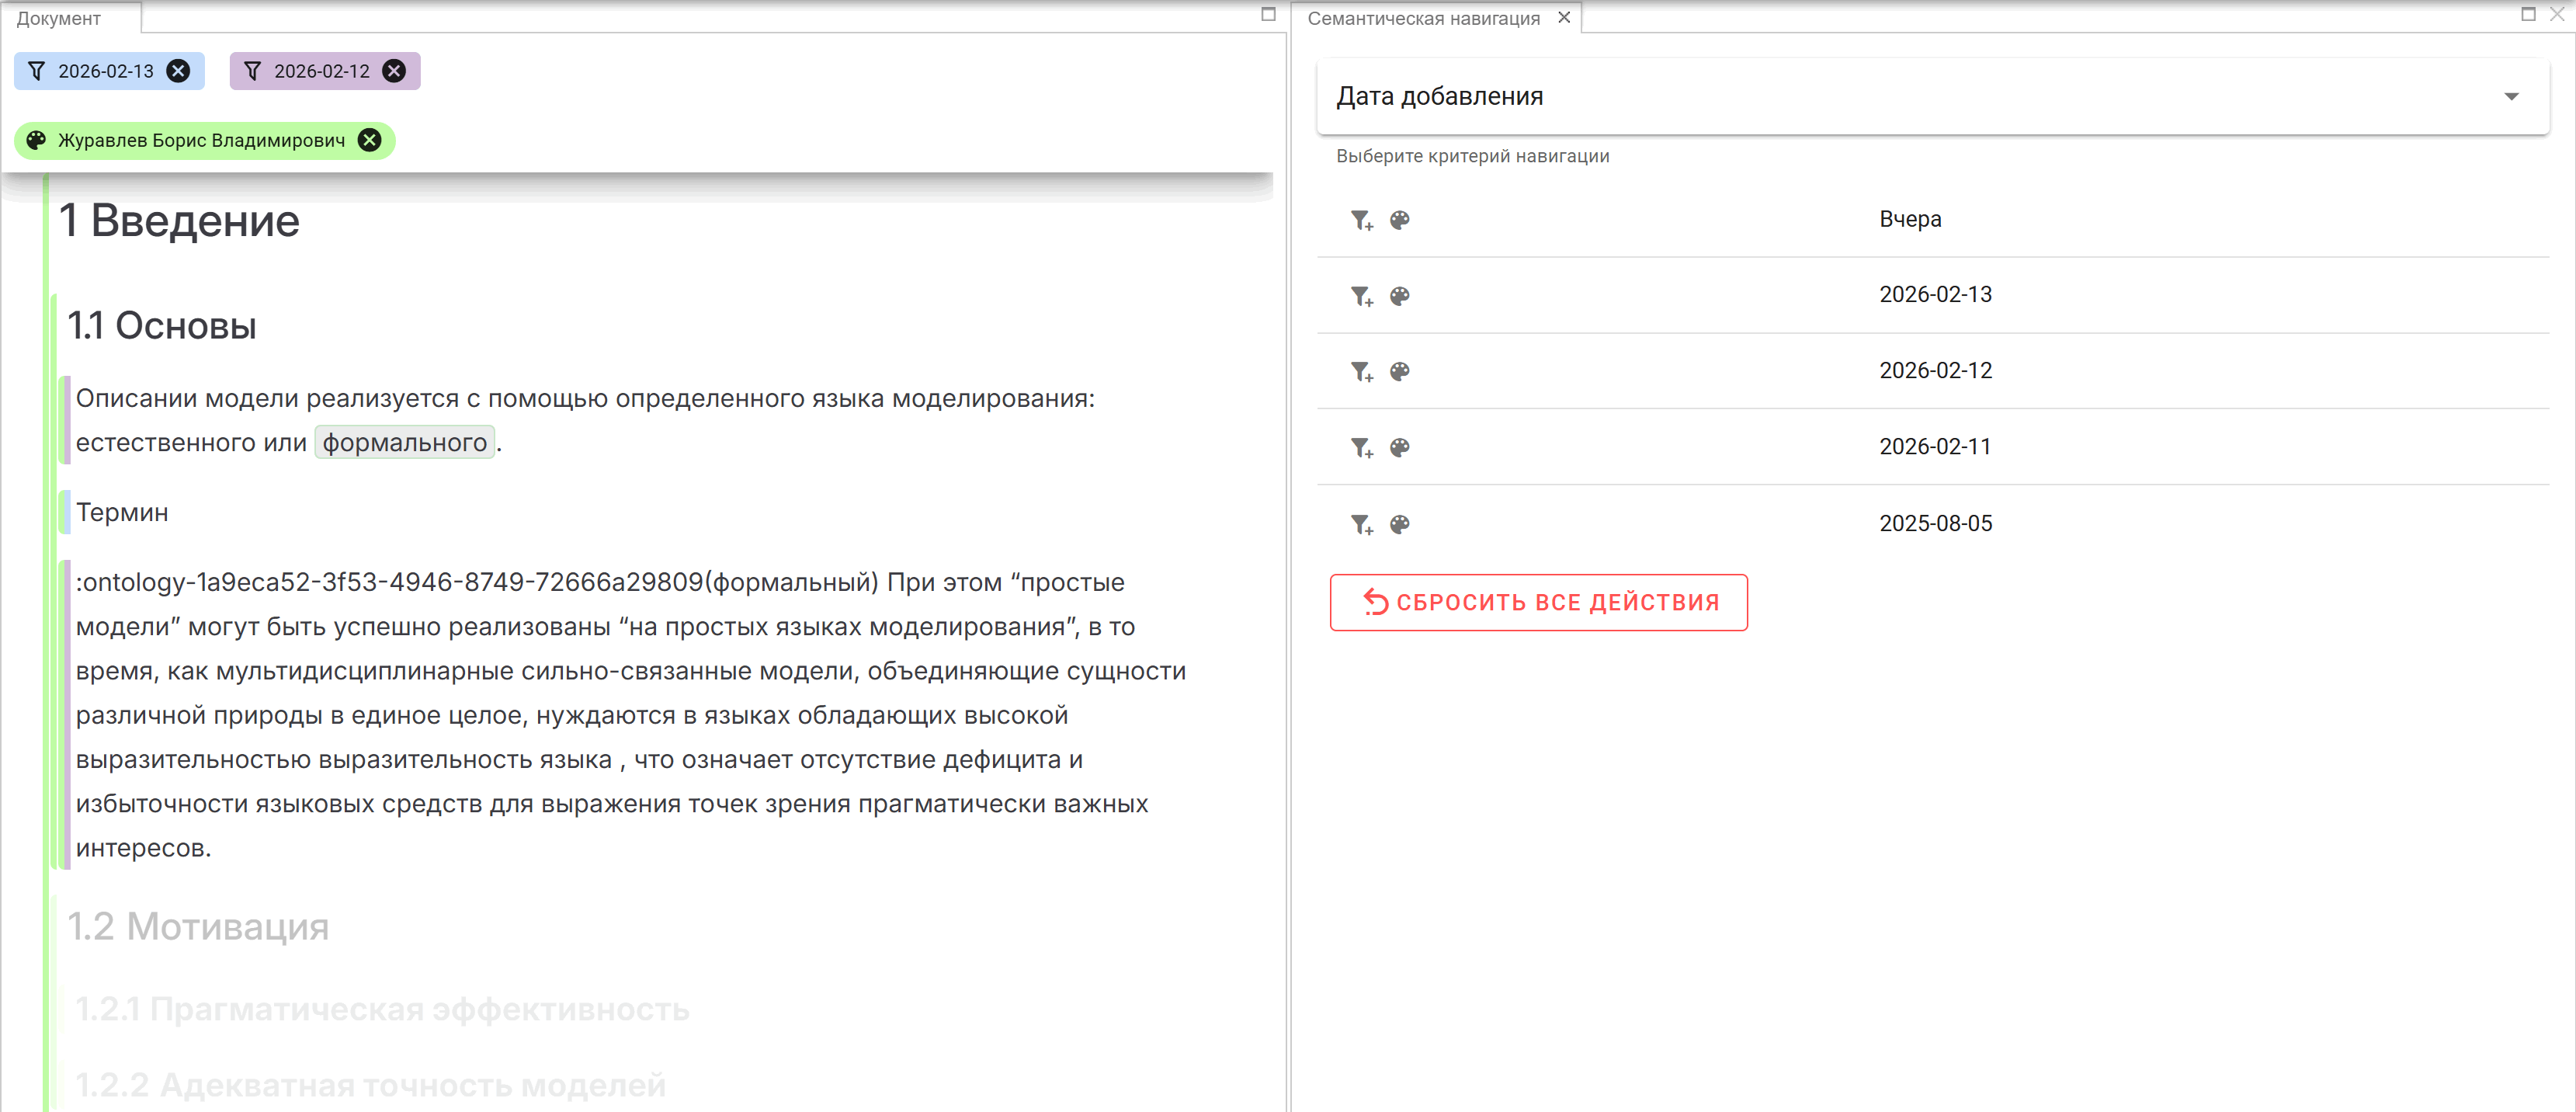Remove the 2026-02-12 filter chip
The height and width of the screenshot is (1112, 2576).
click(x=394, y=71)
